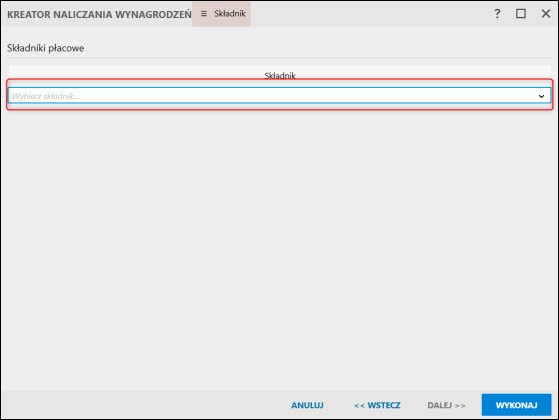The width and height of the screenshot is (559, 420).
Task: Run the wizard with Wykonaj
Action: coord(516,405)
